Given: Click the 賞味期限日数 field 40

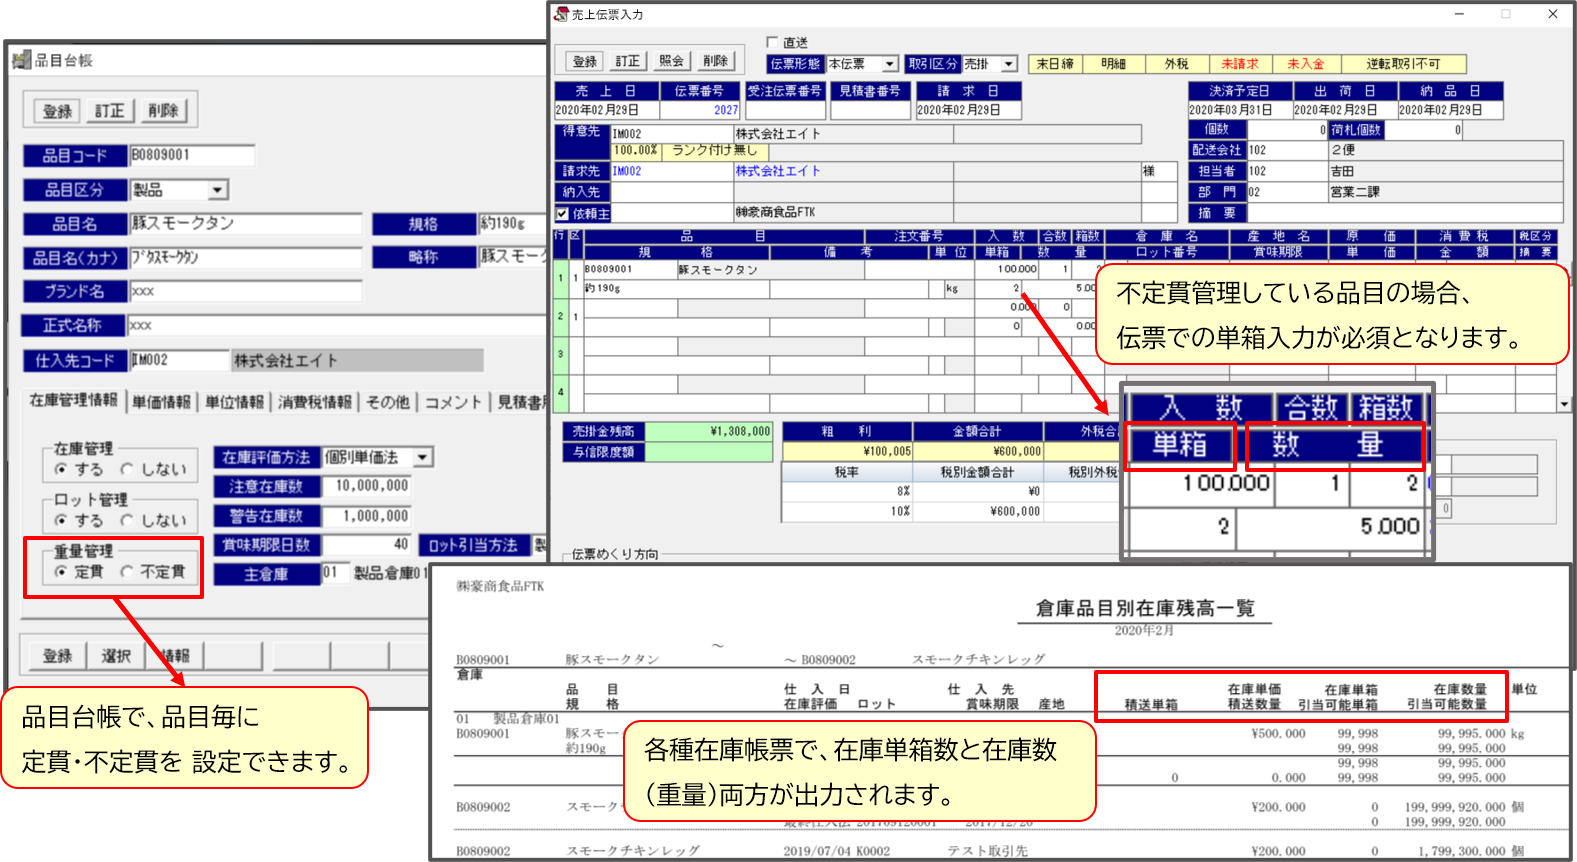Looking at the screenshot, I should 367,545.
